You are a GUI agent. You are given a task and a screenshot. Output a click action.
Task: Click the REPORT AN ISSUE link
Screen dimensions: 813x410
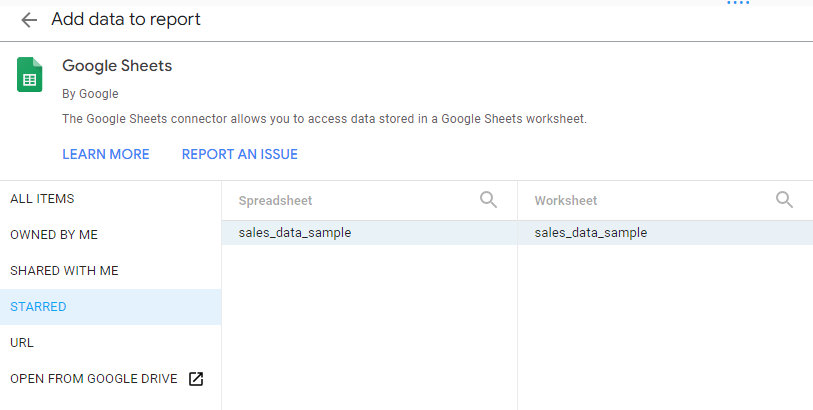[x=239, y=154]
